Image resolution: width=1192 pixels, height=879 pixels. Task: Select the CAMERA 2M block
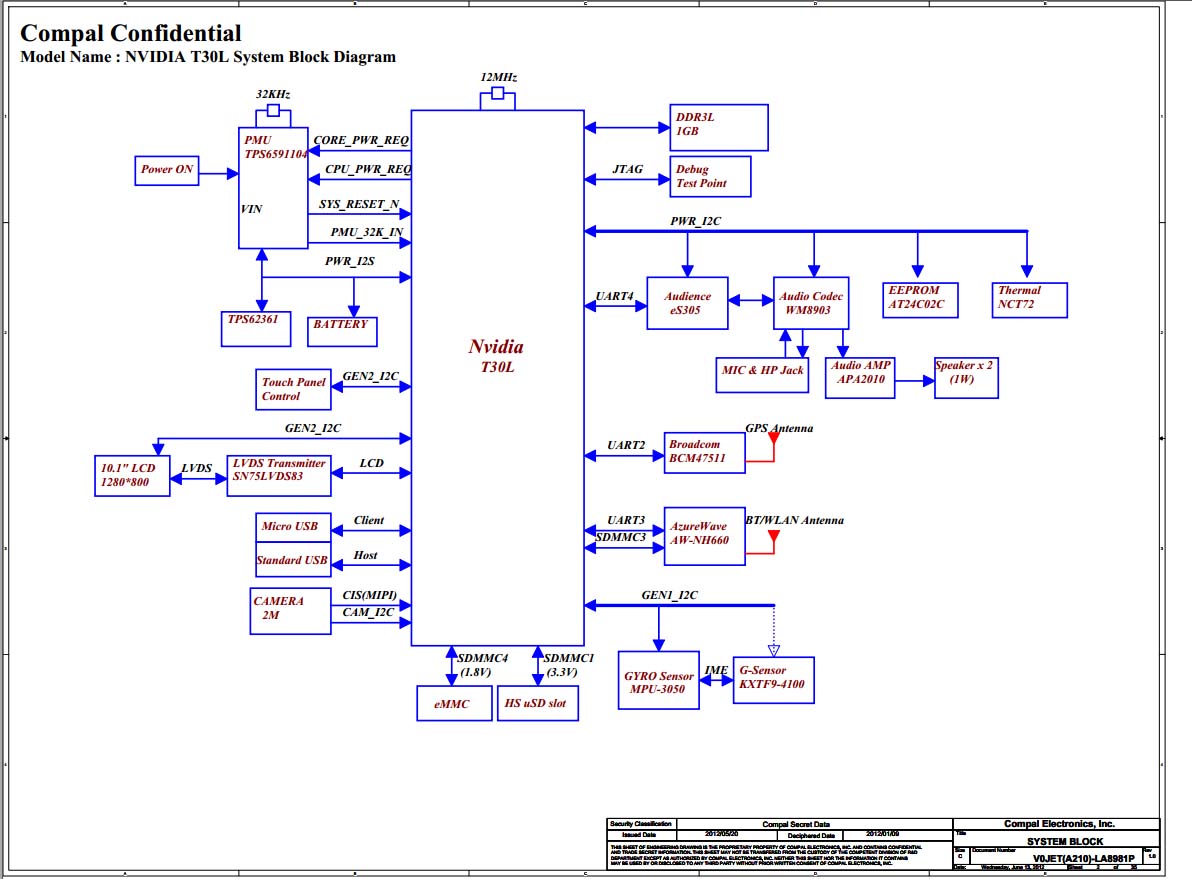click(x=290, y=611)
